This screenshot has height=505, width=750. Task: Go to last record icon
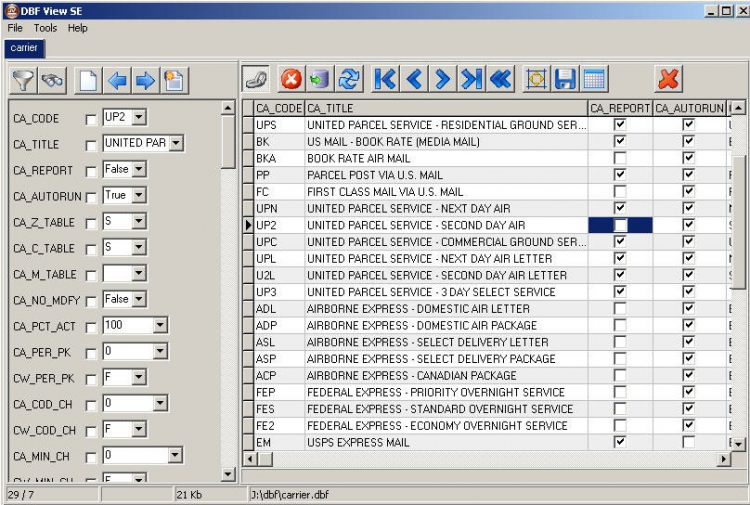[471, 79]
